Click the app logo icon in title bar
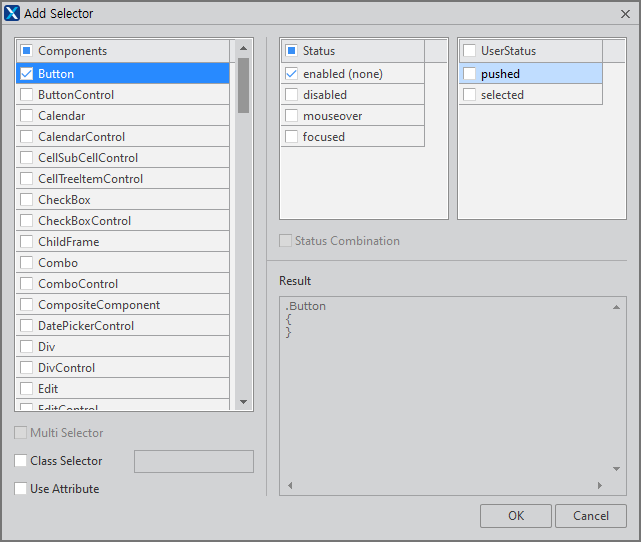641x542 pixels. point(13,13)
